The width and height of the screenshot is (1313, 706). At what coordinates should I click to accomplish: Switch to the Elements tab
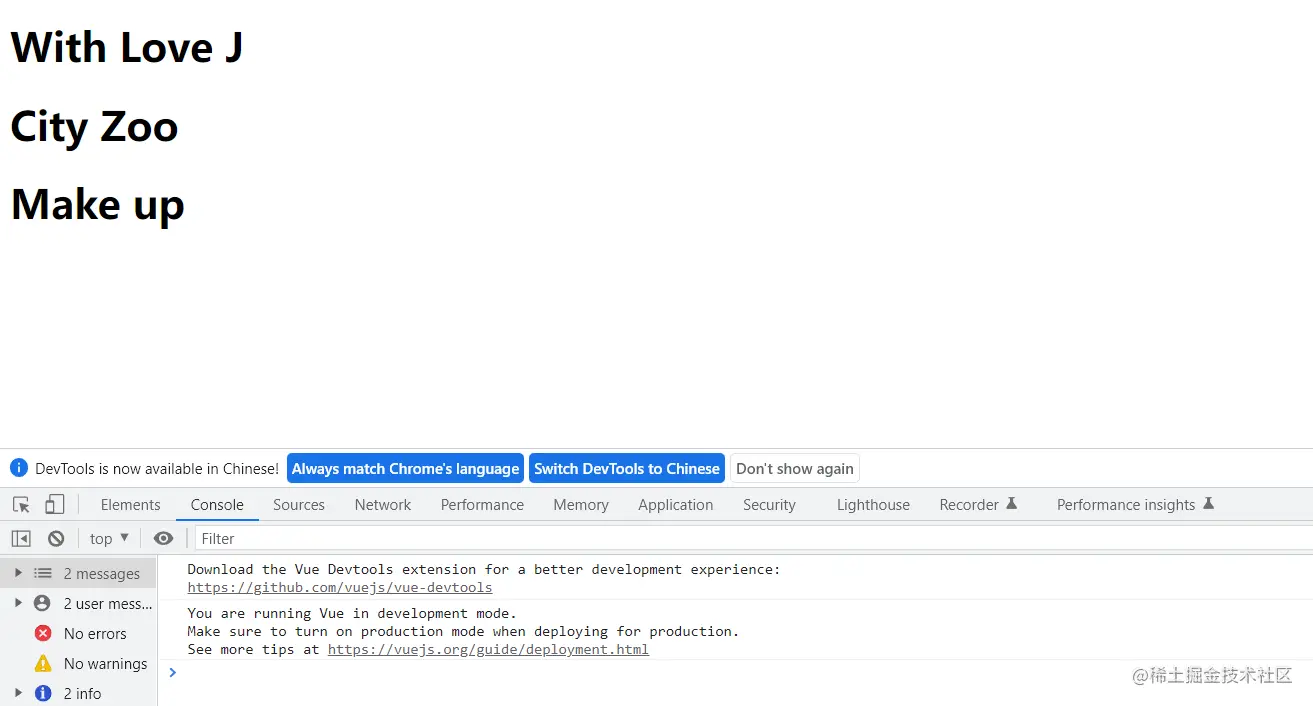pos(130,505)
